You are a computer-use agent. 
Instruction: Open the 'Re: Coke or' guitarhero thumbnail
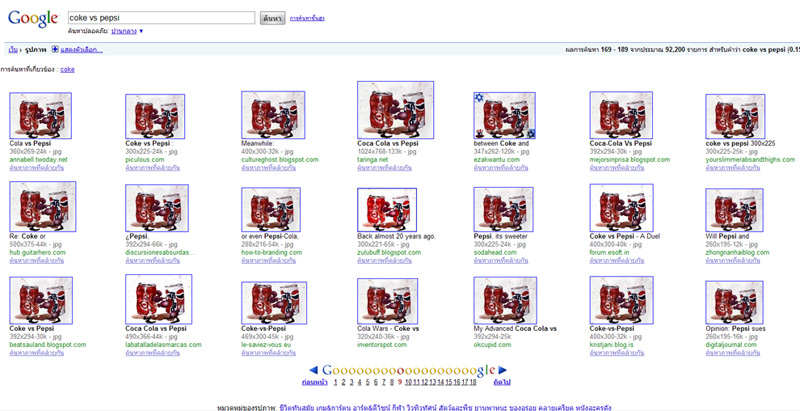[43, 207]
